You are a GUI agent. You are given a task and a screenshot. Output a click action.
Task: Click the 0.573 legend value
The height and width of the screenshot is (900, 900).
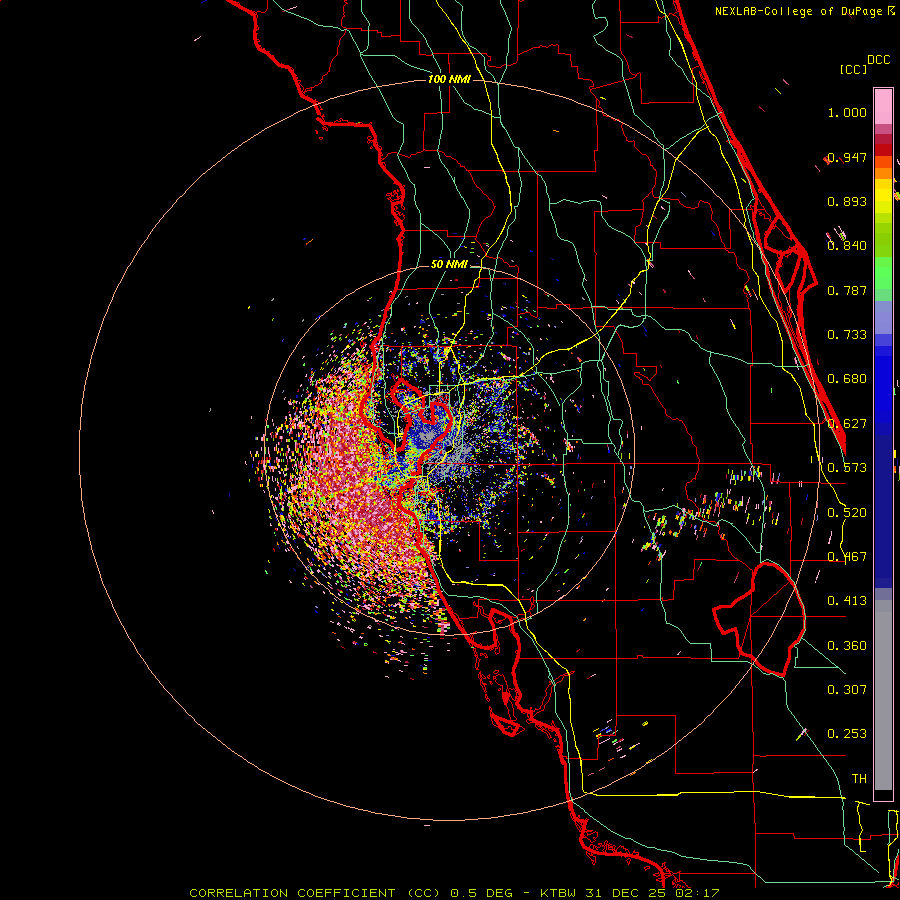847,468
